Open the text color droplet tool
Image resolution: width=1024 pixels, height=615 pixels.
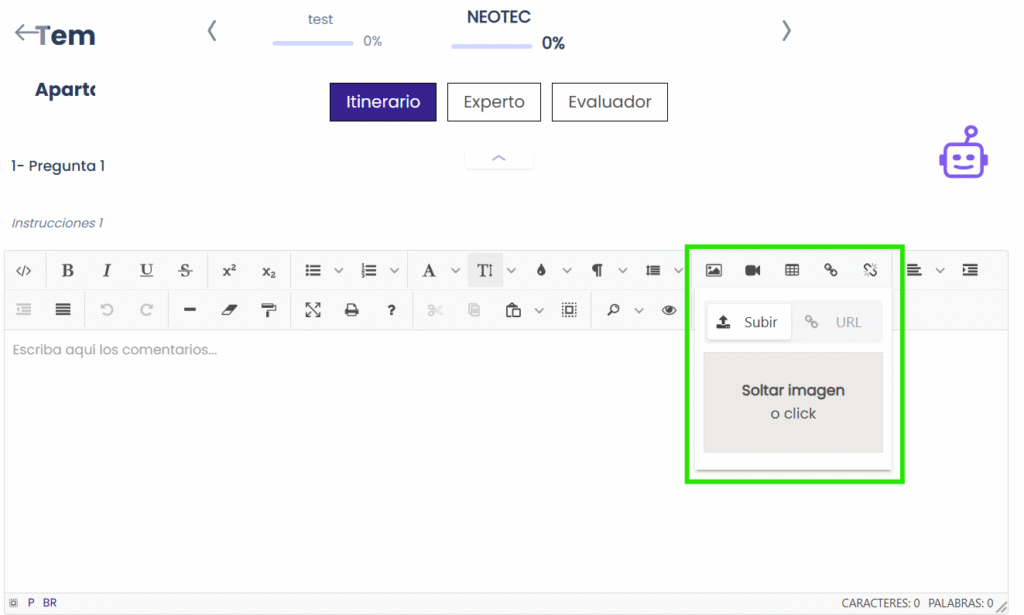[541, 270]
